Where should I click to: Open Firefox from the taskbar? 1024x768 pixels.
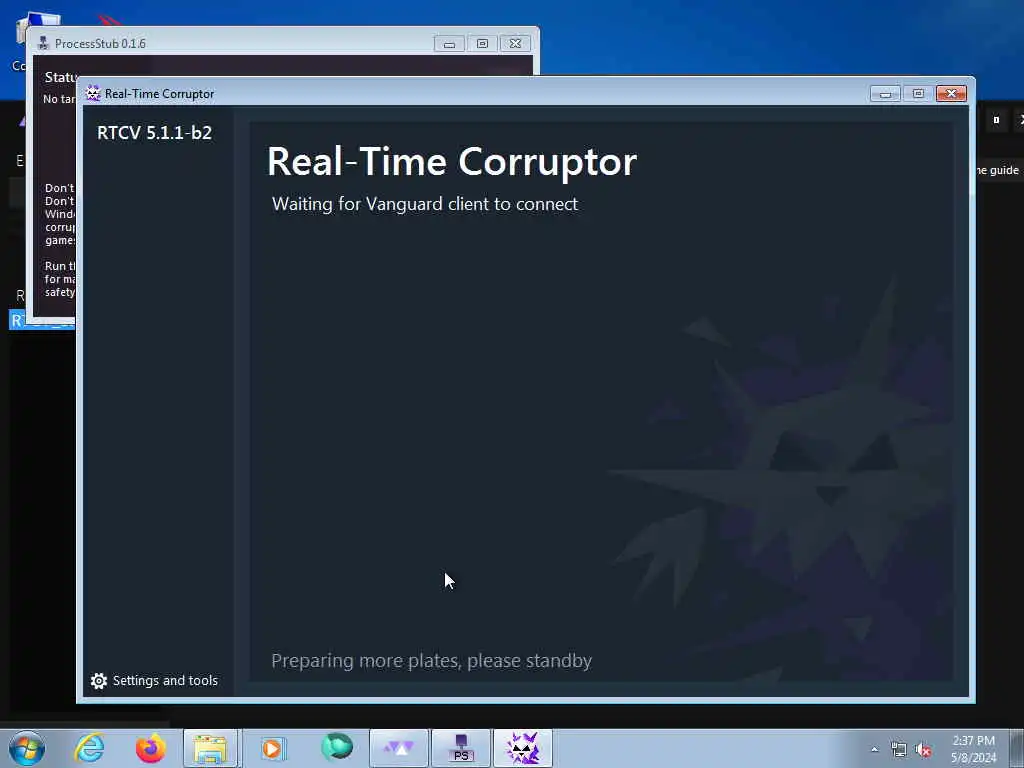[x=151, y=748]
